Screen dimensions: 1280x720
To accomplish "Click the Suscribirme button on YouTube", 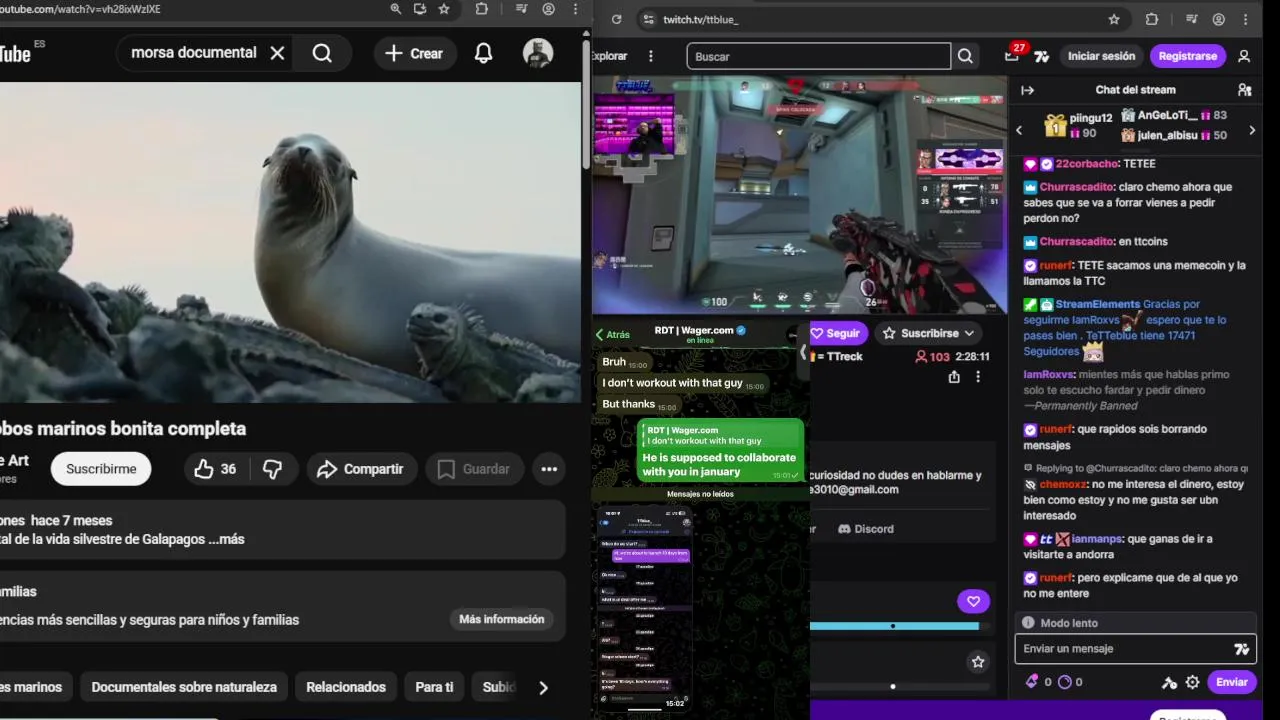I will click(101, 469).
